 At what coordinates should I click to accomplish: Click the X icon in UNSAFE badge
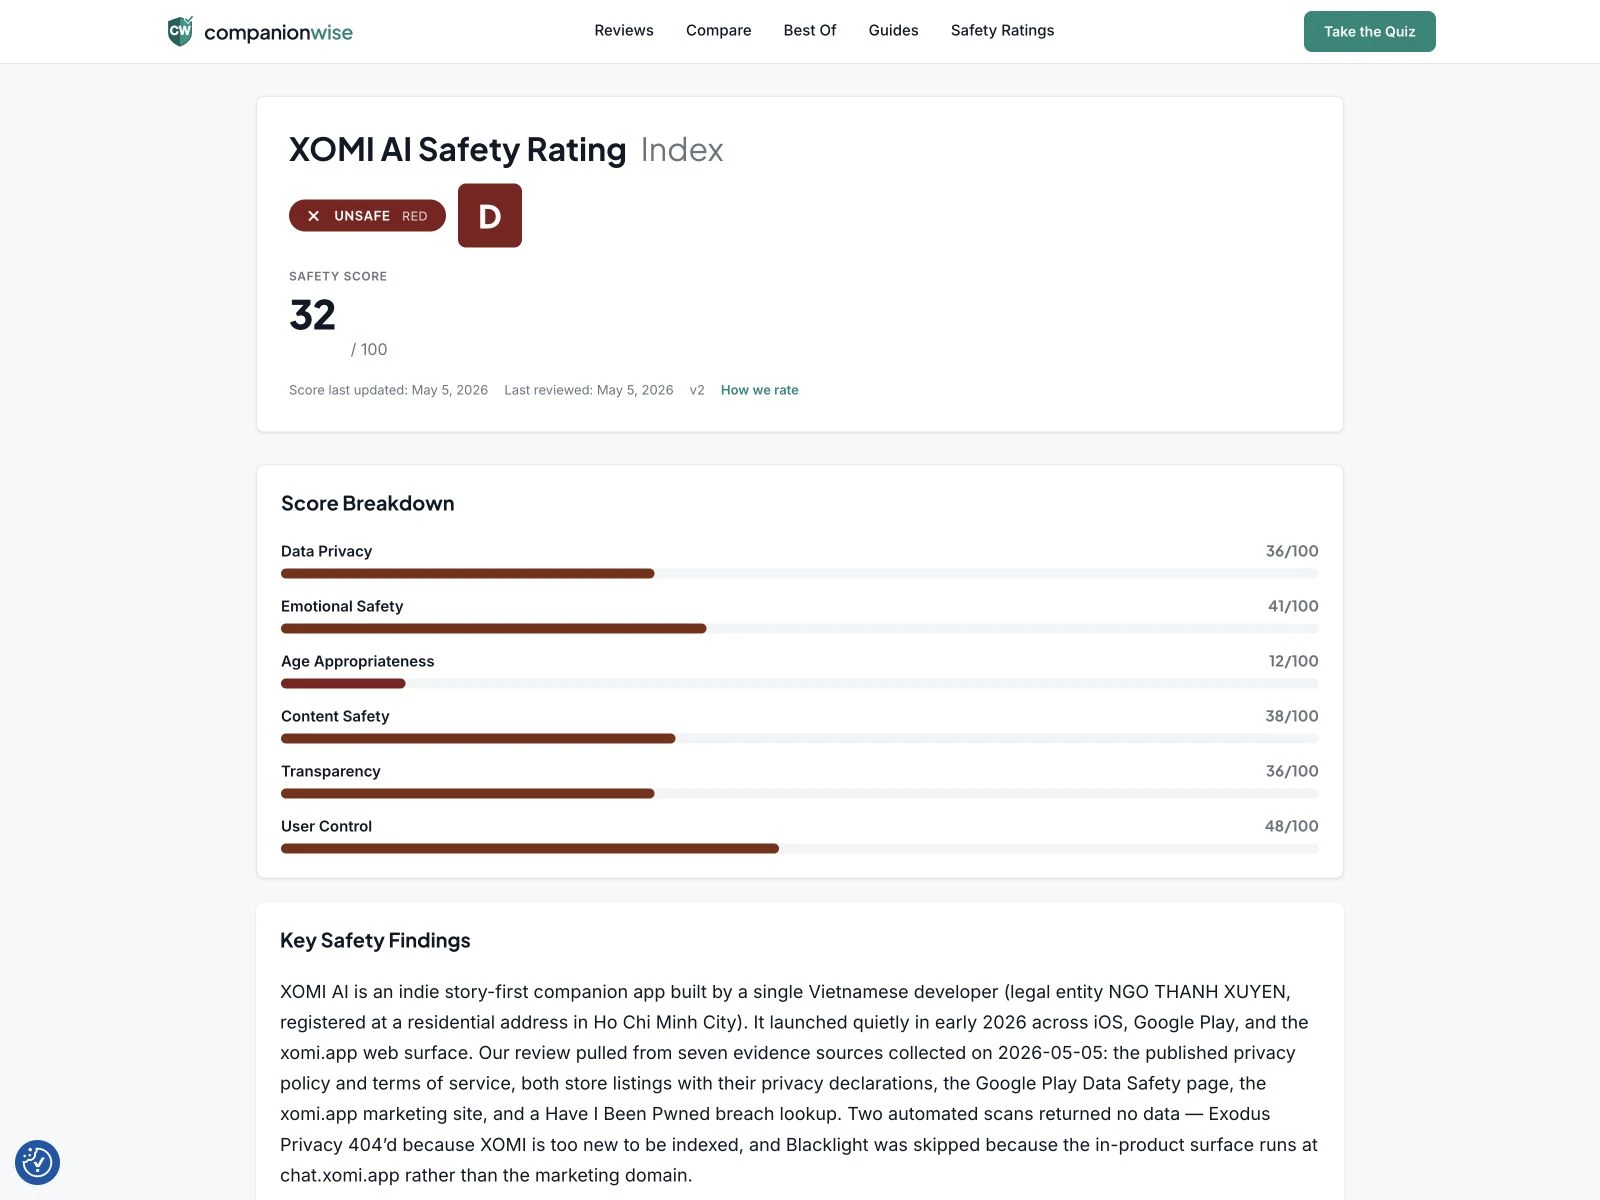pos(313,216)
